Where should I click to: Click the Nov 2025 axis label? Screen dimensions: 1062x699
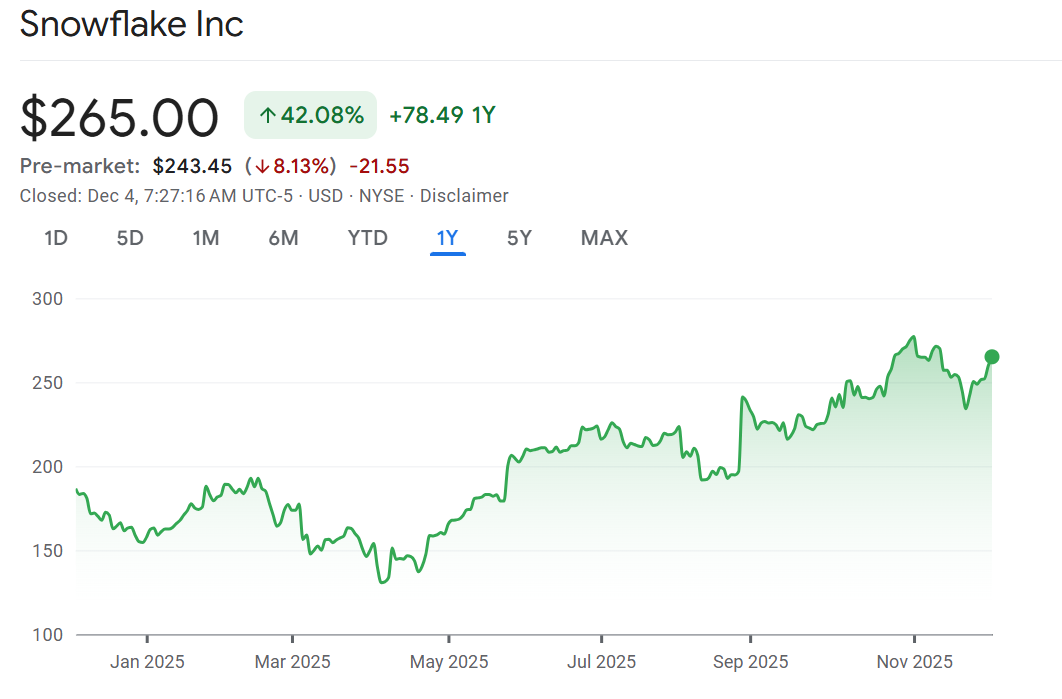(x=914, y=662)
